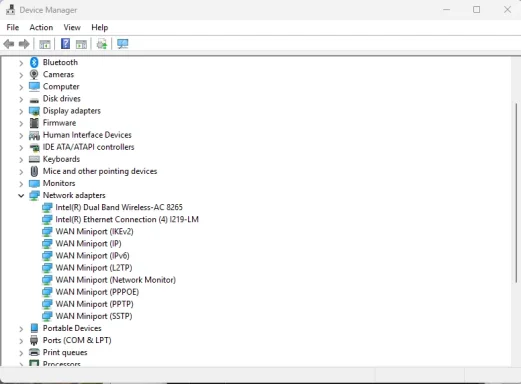
Task: Expand the Portable Devices chevron
Action: tap(21, 329)
